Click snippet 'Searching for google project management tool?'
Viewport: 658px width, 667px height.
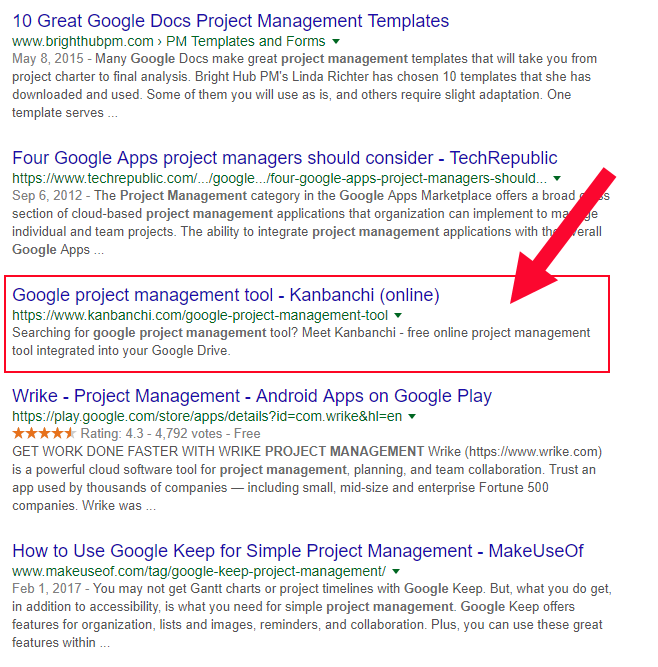click(x=155, y=333)
